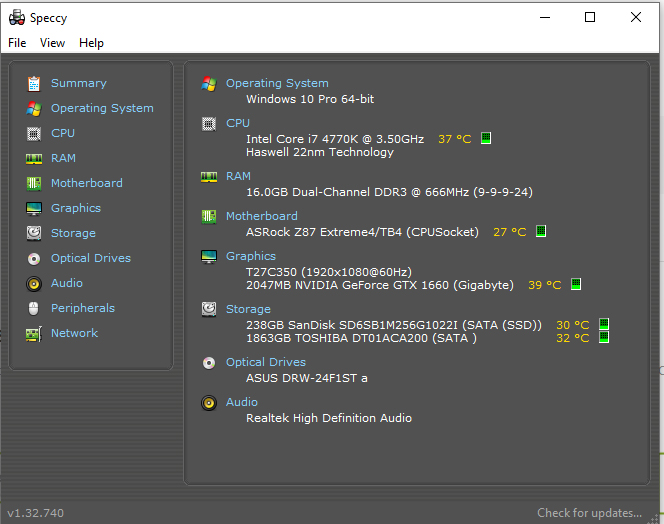The width and height of the screenshot is (664, 524).
Task: Click the CPU heading link in summary
Action: (238, 123)
